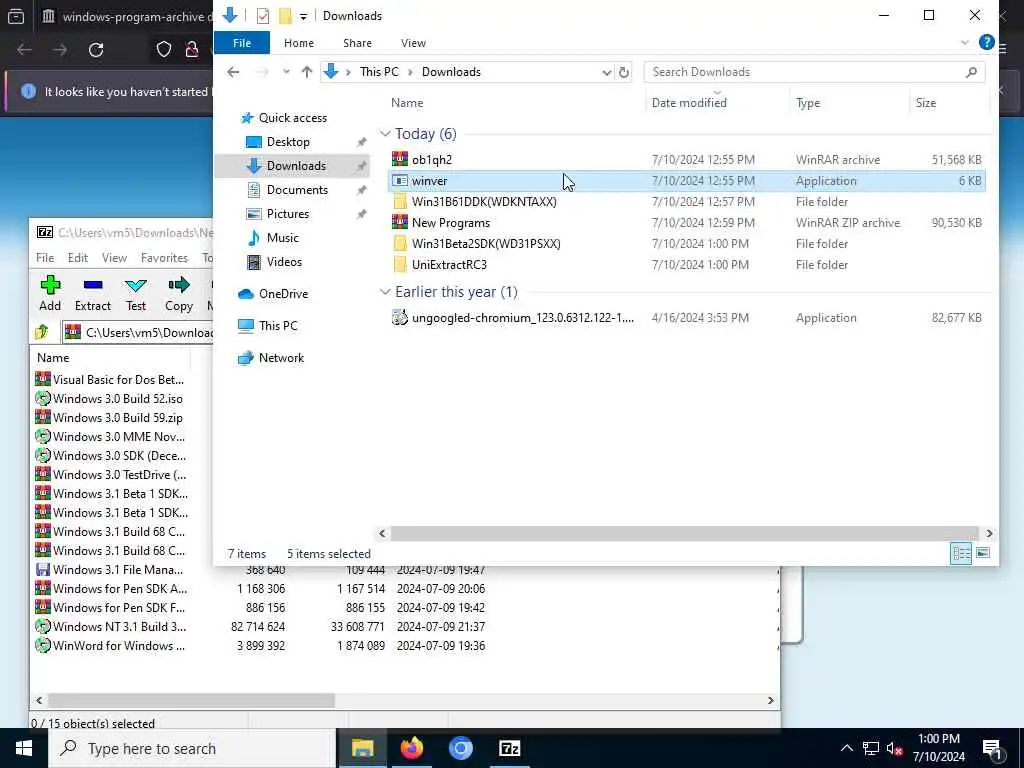Image resolution: width=1024 pixels, height=768 pixels.
Task: Click Explorer up-directory arrow
Action: [306, 72]
